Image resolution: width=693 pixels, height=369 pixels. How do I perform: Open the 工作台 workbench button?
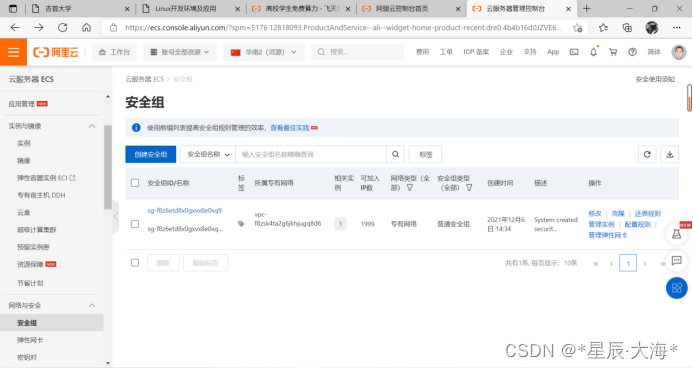[114, 52]
